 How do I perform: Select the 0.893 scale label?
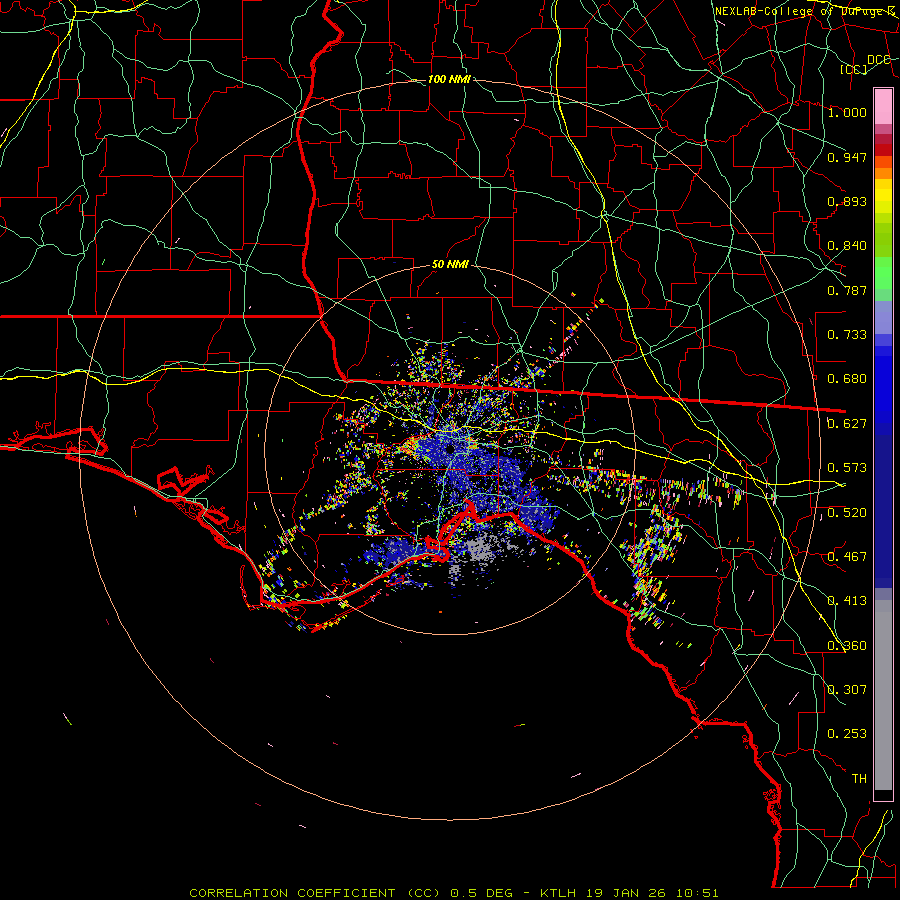coord(847,201)
